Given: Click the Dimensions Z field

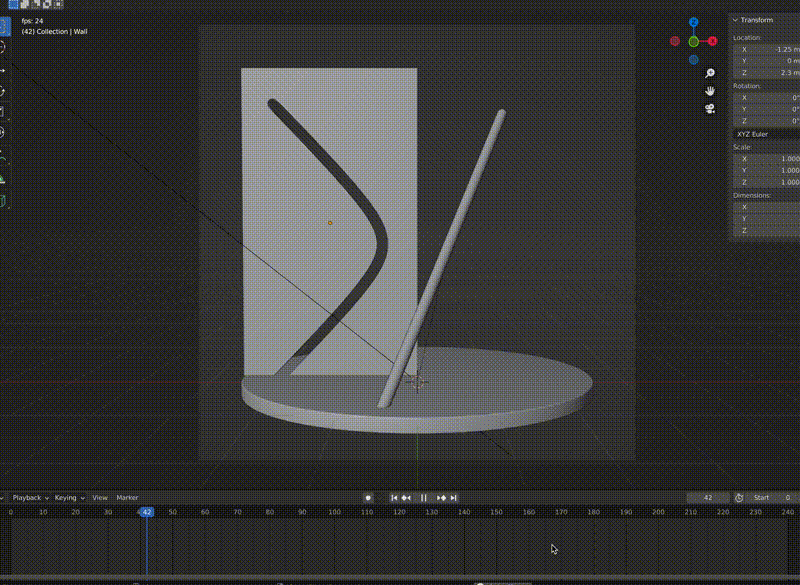Looking at the screenshot, I should 766,231.
